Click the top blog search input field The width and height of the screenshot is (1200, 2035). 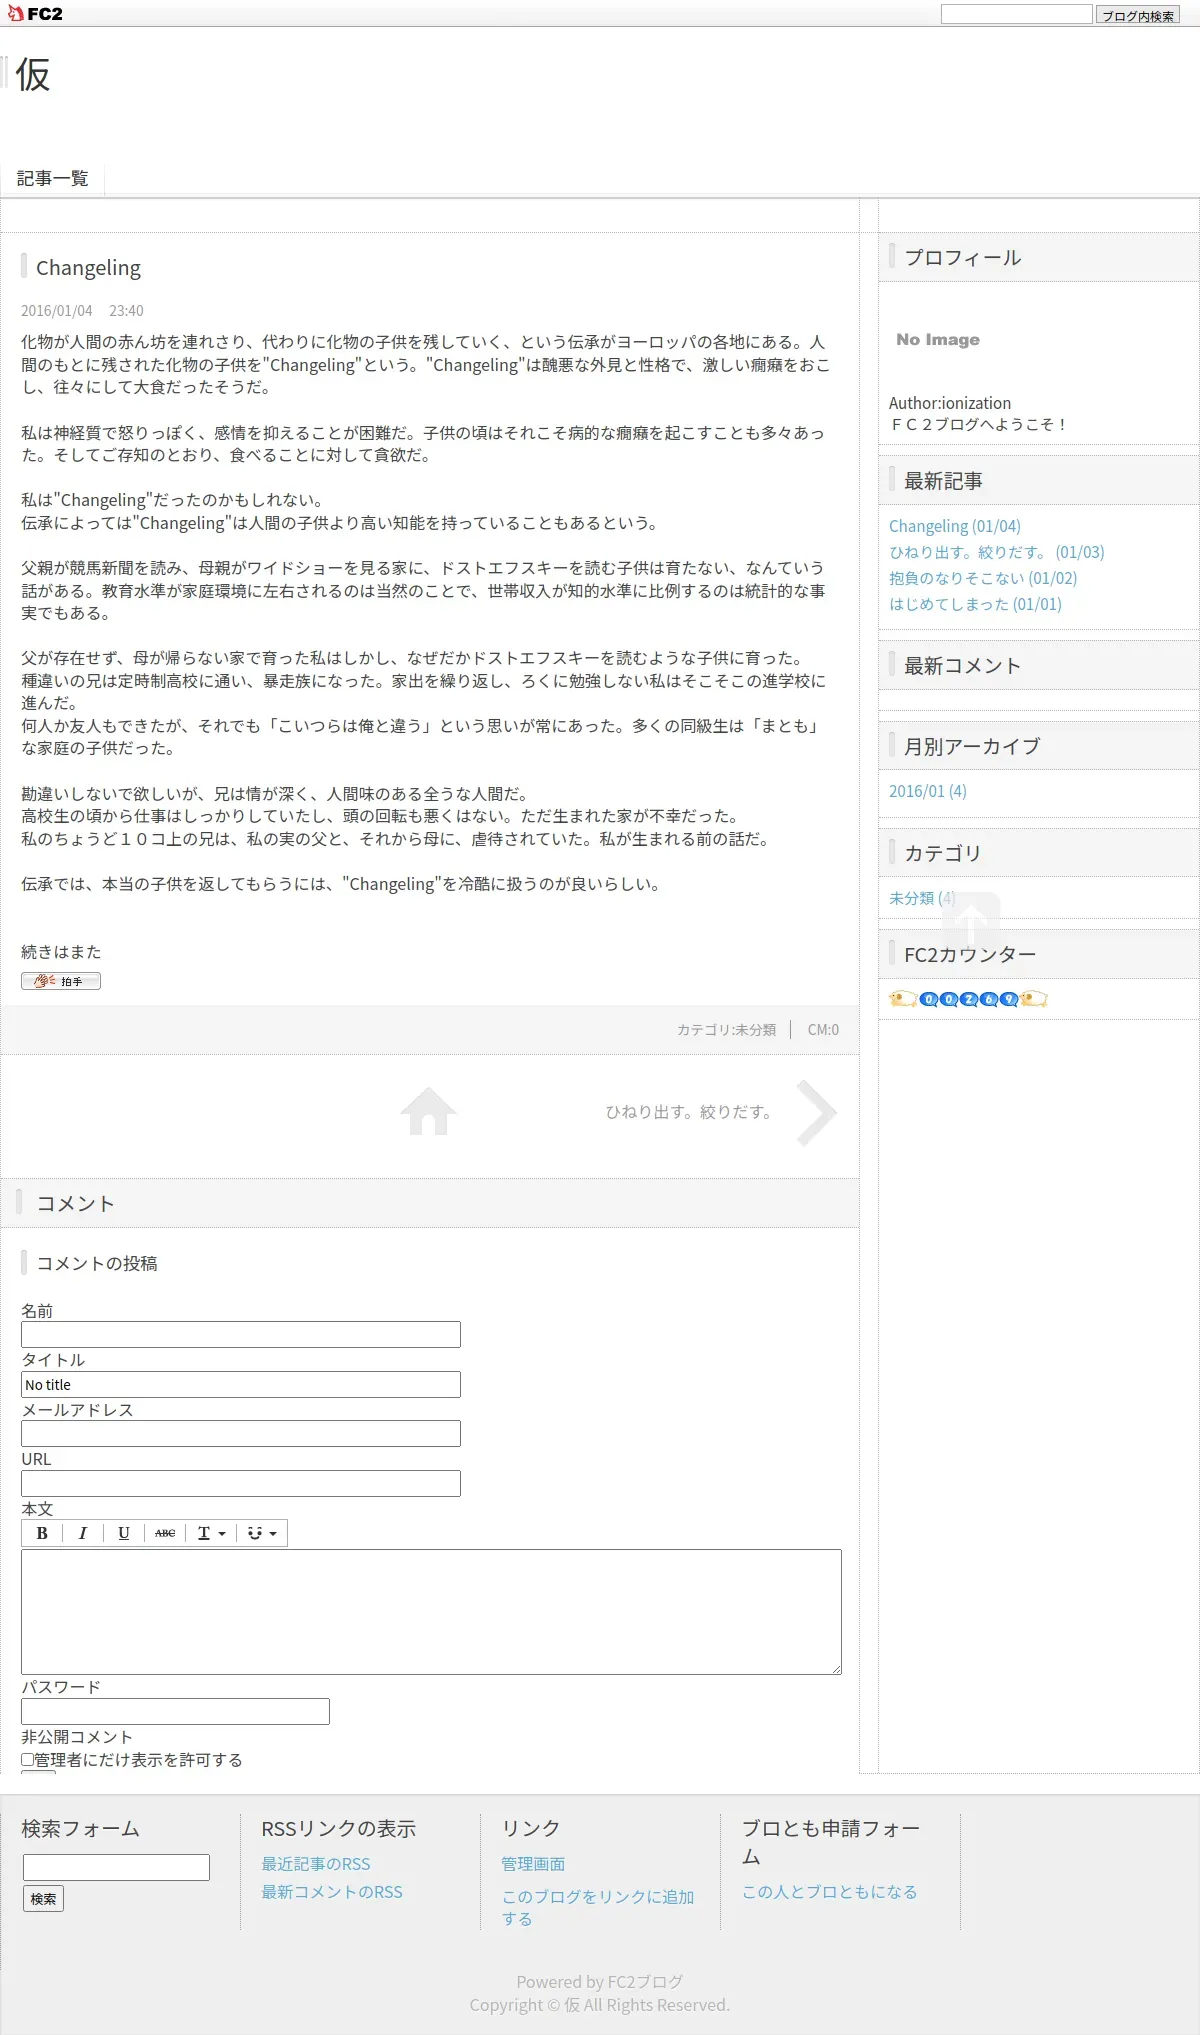tap(1016, 14)
